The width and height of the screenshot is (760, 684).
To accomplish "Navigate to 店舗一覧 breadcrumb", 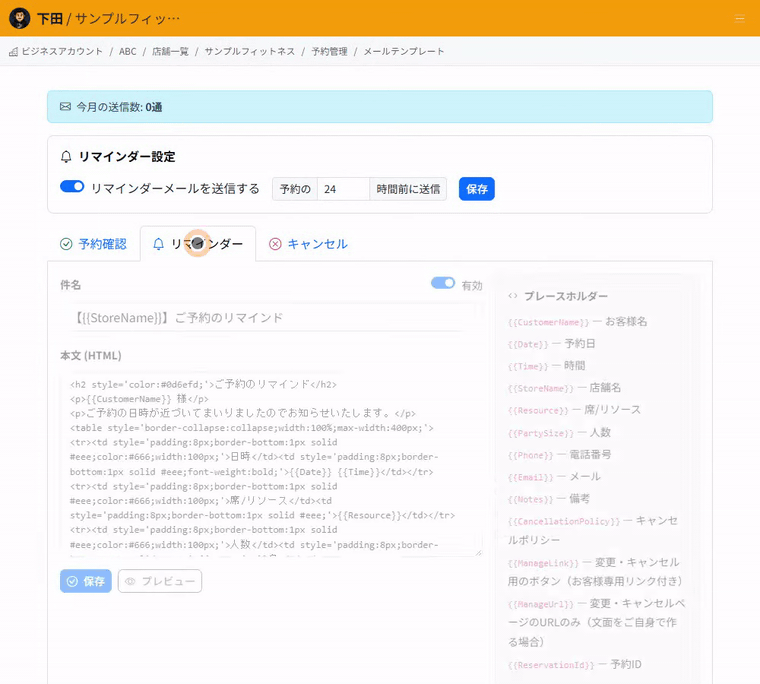I will point(170,51).
